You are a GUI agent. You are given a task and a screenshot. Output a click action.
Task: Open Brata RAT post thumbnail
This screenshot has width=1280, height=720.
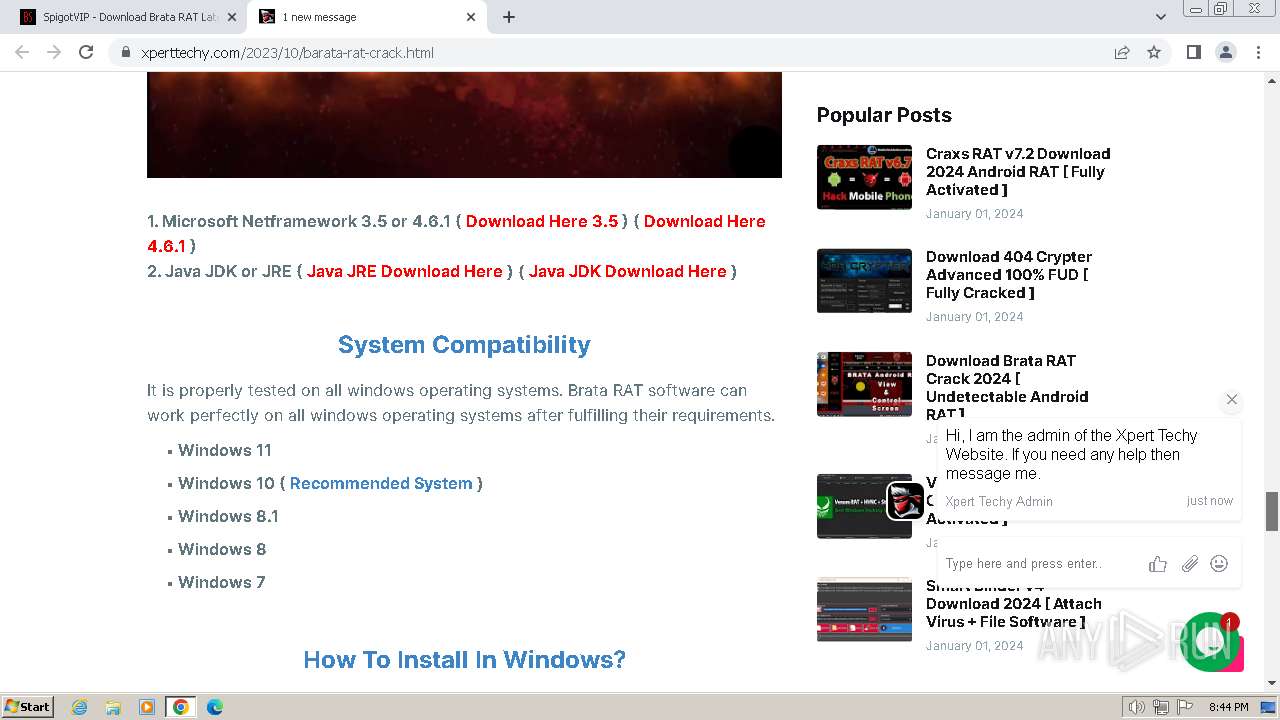click(864, 384)
